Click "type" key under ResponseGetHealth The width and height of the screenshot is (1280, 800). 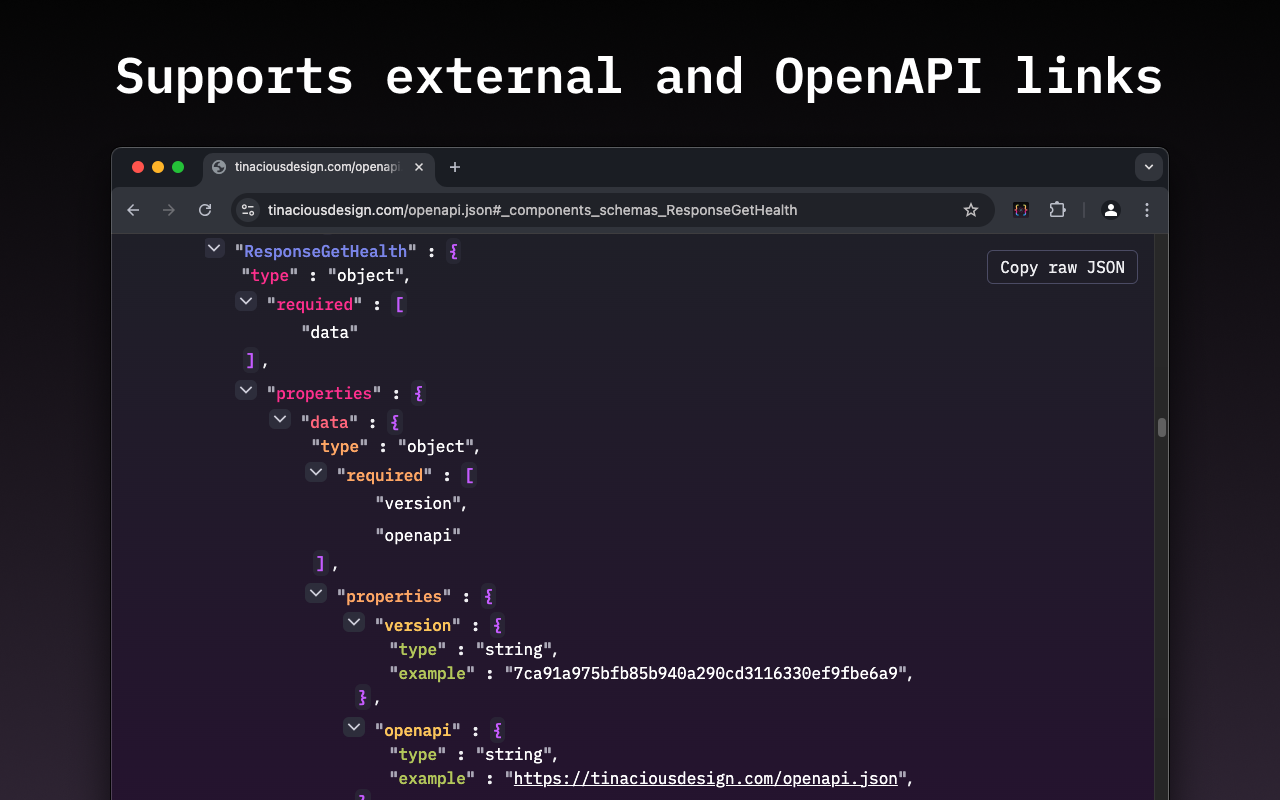coord(270,275)
